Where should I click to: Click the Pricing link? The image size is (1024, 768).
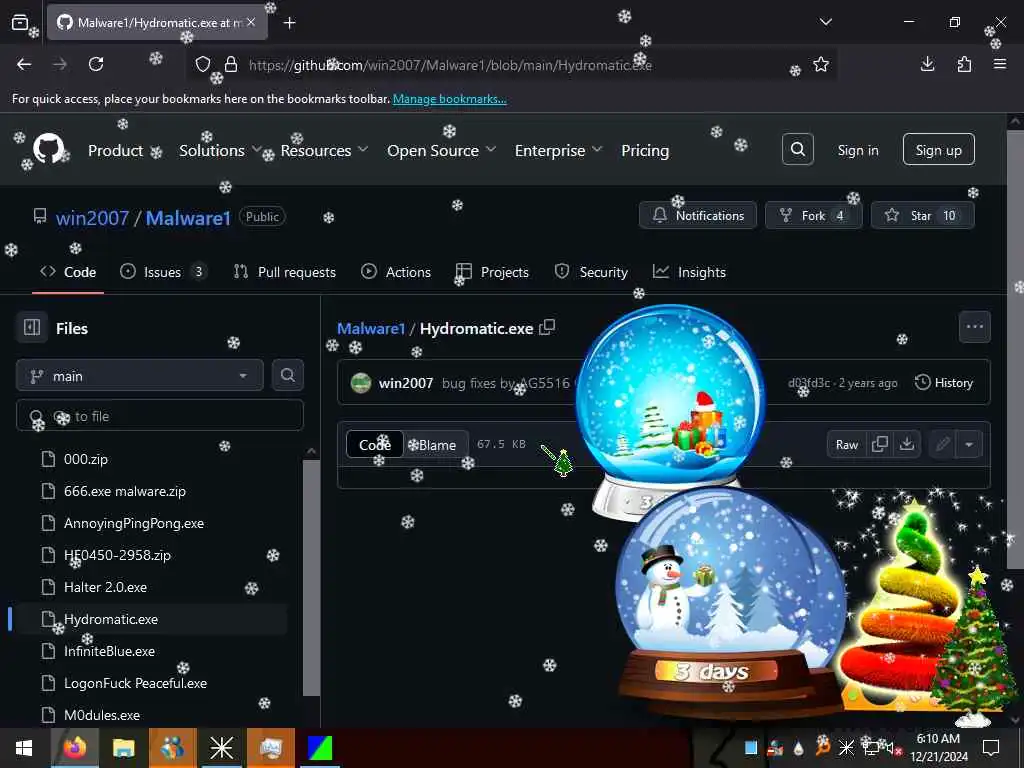645,150
